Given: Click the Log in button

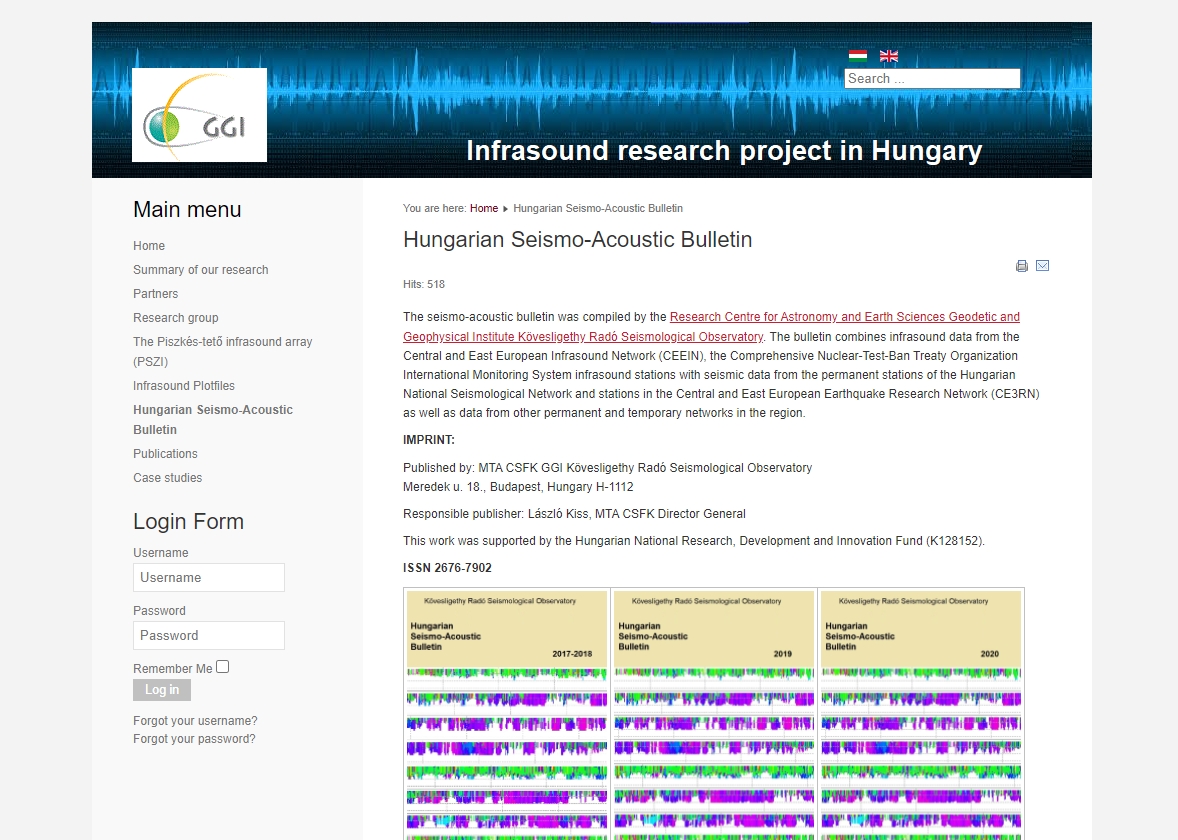Looking at the screenshot, I should tap(162, 690).
